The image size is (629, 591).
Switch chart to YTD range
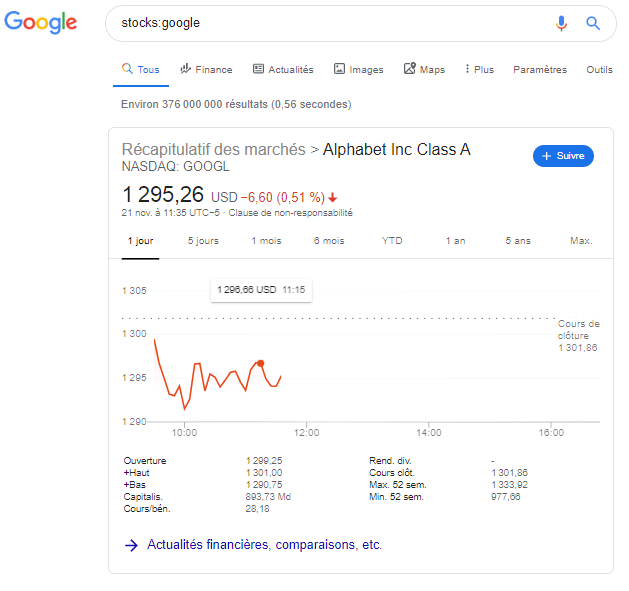click(x=392, y=241)
